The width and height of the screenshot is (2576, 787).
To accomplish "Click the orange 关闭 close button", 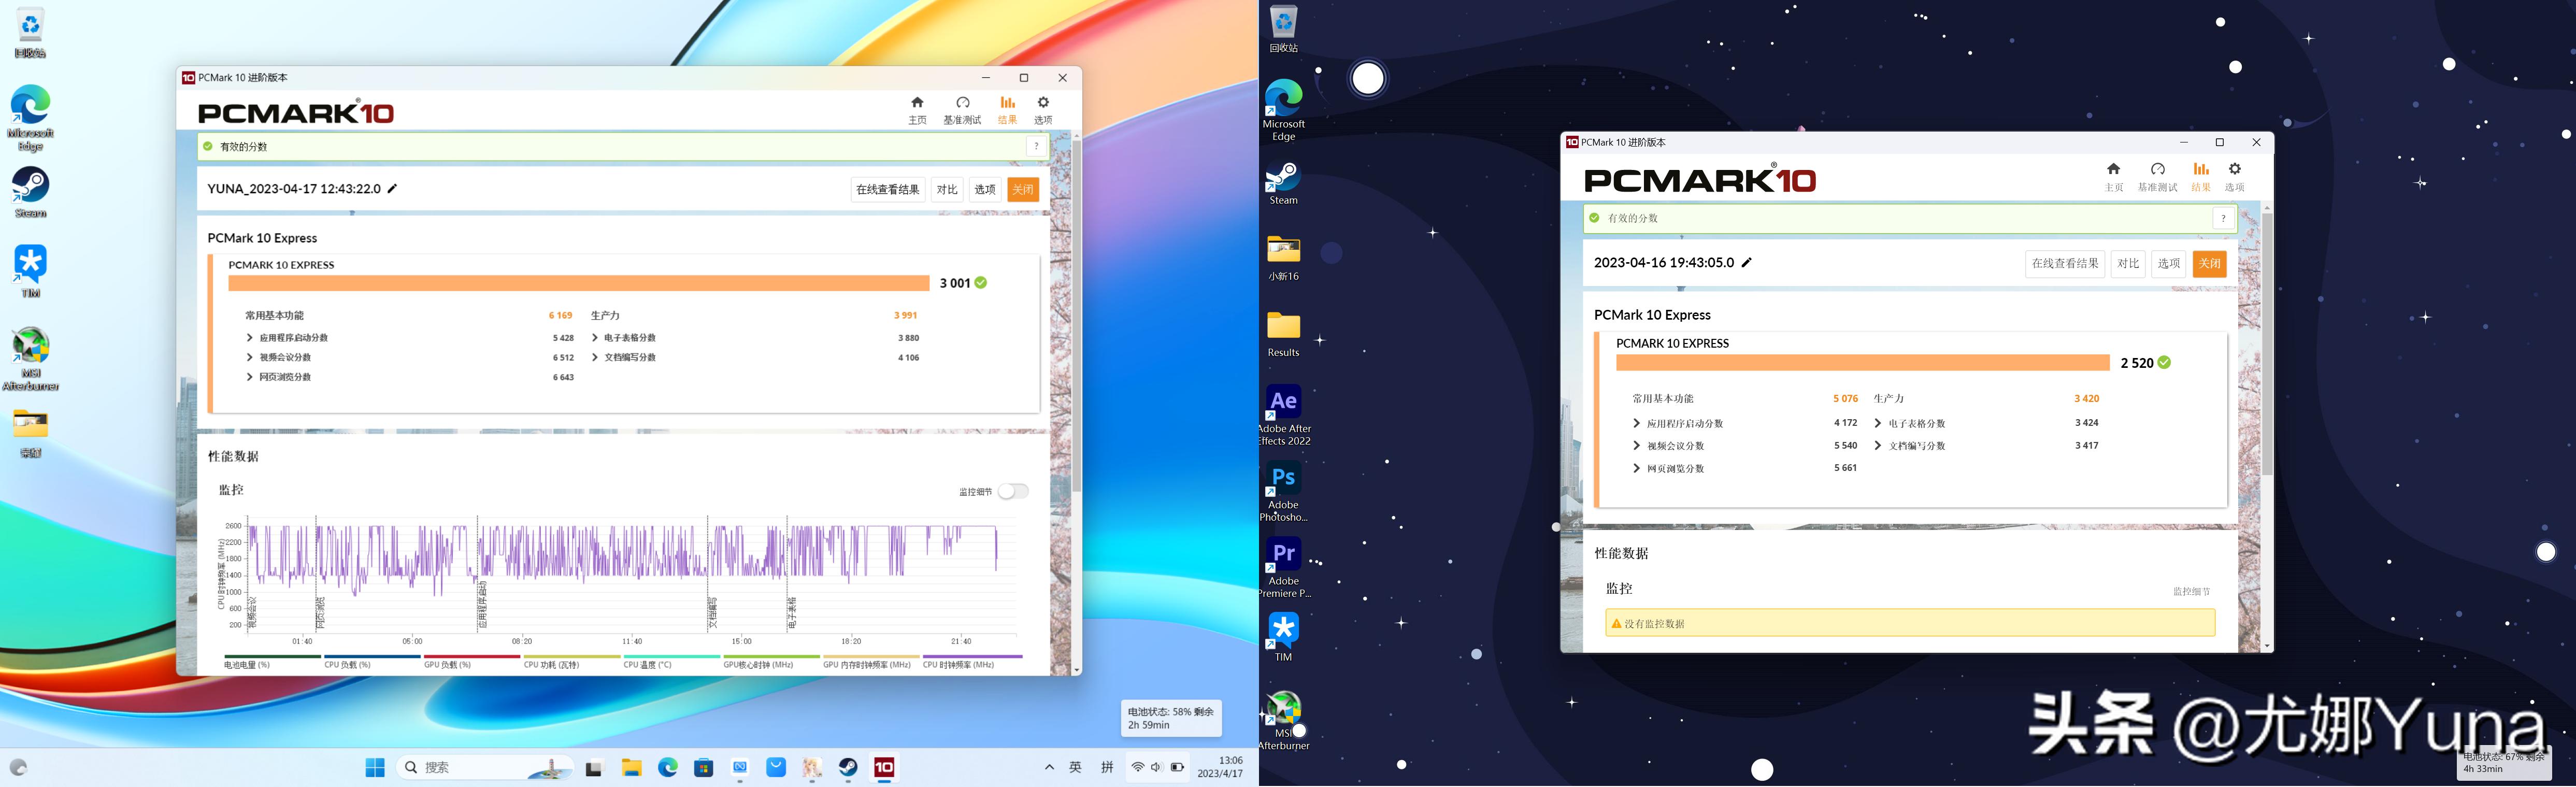I will [x=1023, y=189].
